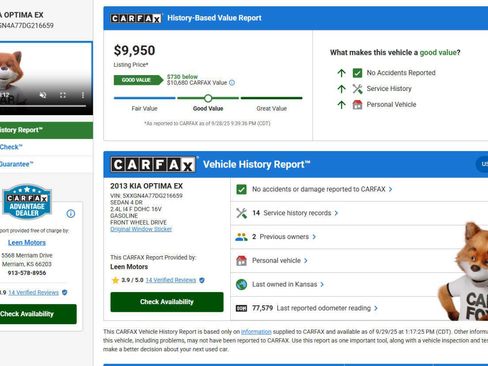This screenshot has width=488, height=366.
Task: Click the dealer phone number 913-578-8956
Action: coord(27,273)
